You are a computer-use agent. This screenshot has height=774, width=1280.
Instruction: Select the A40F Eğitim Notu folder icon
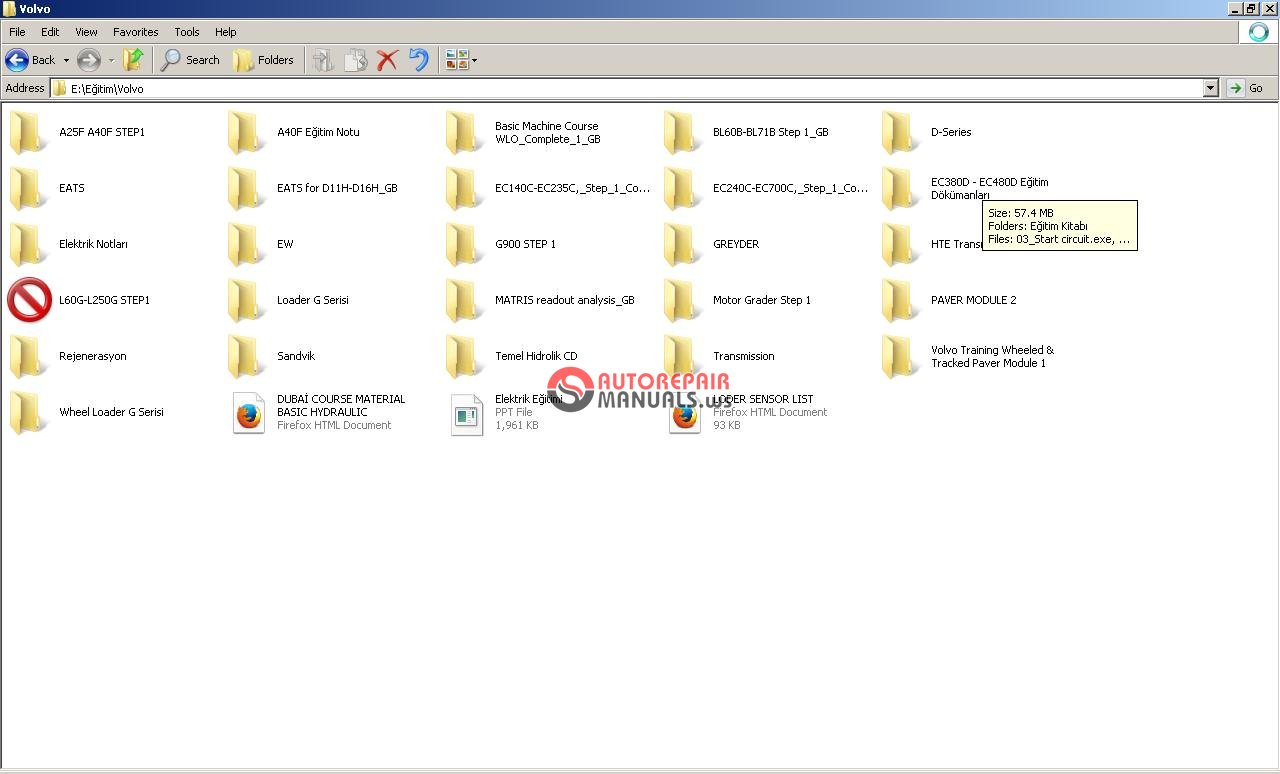click(x=246, y=132)
